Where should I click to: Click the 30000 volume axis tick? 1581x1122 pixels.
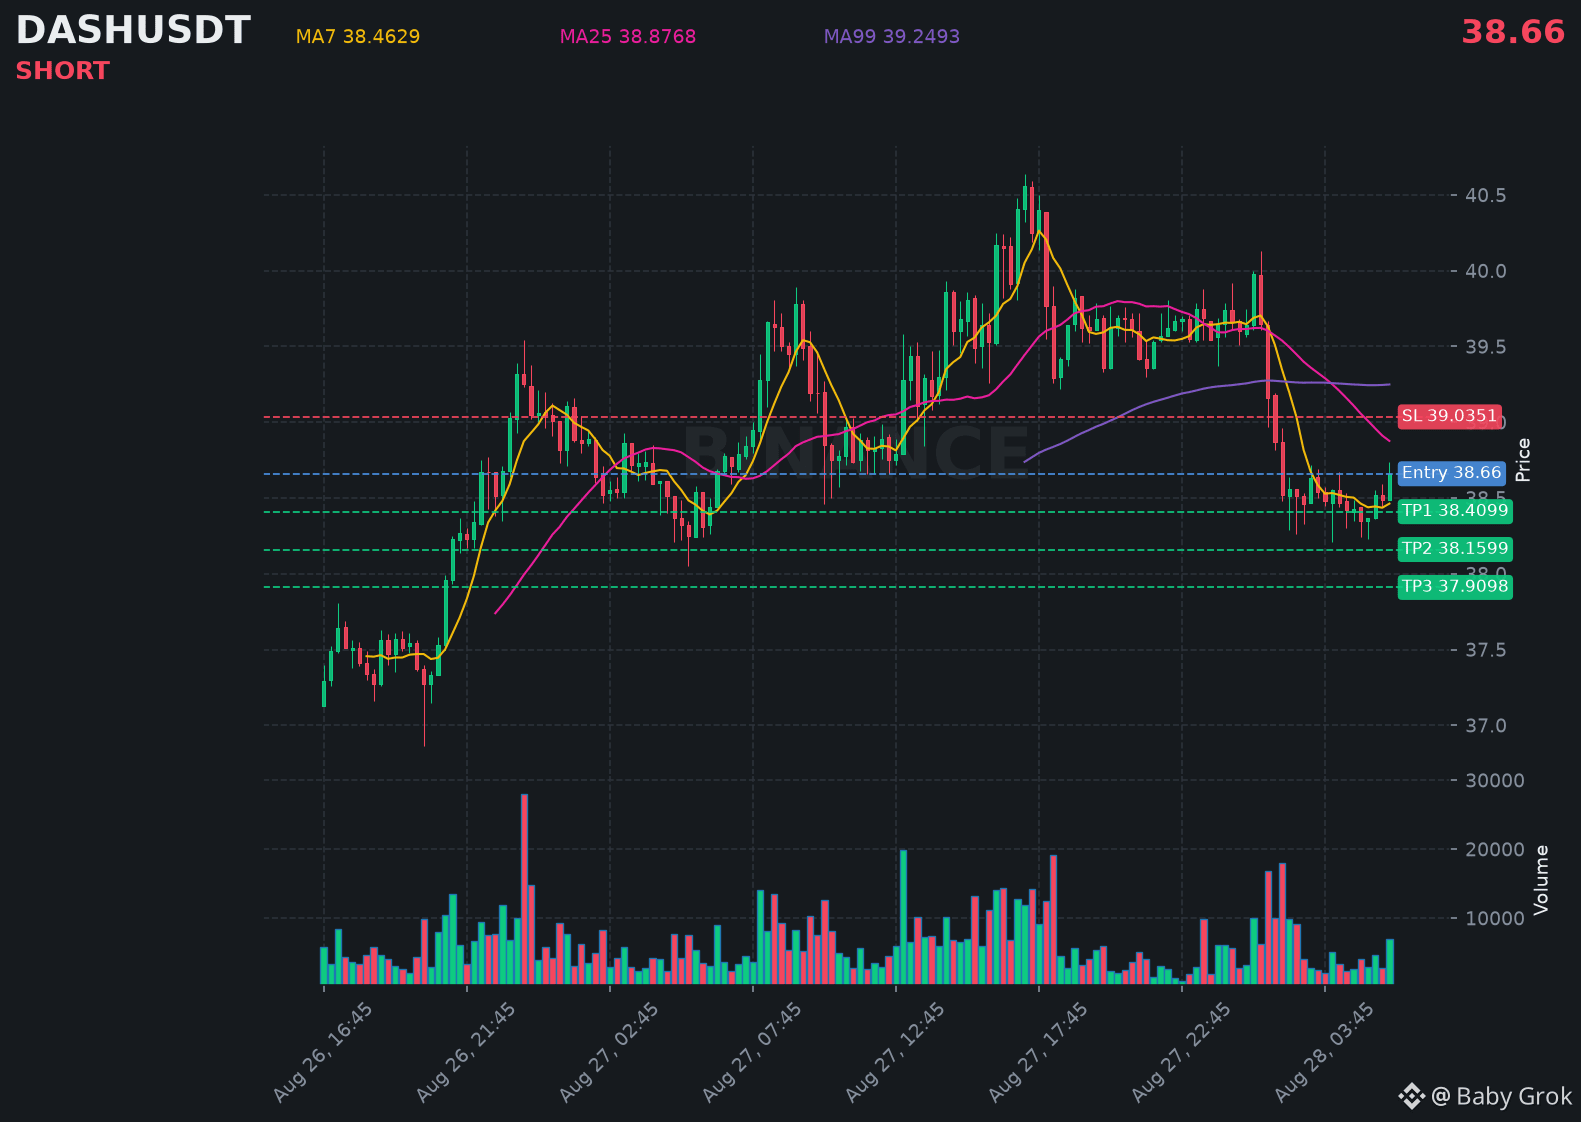coord(1495,781)
